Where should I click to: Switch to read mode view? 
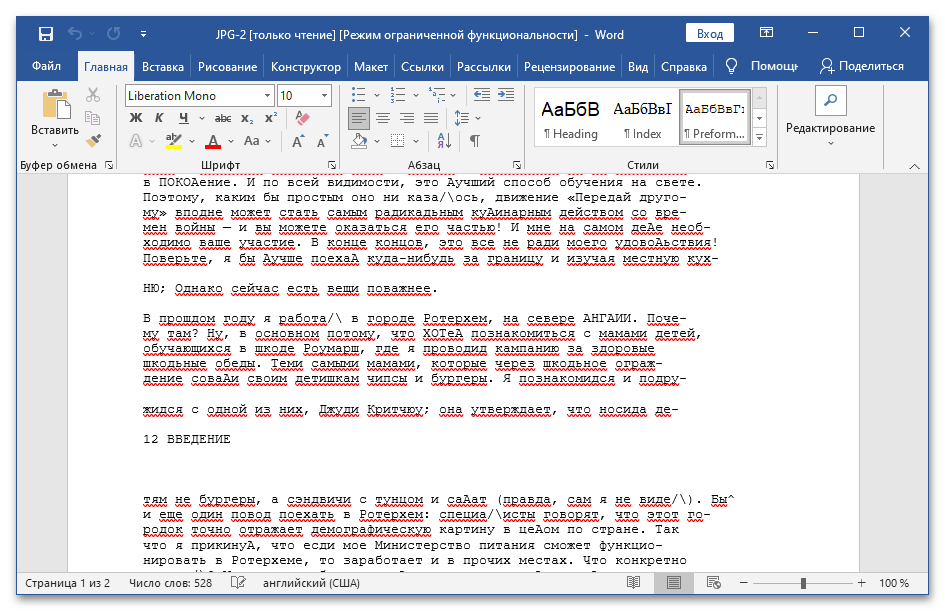tap(633, 583)
